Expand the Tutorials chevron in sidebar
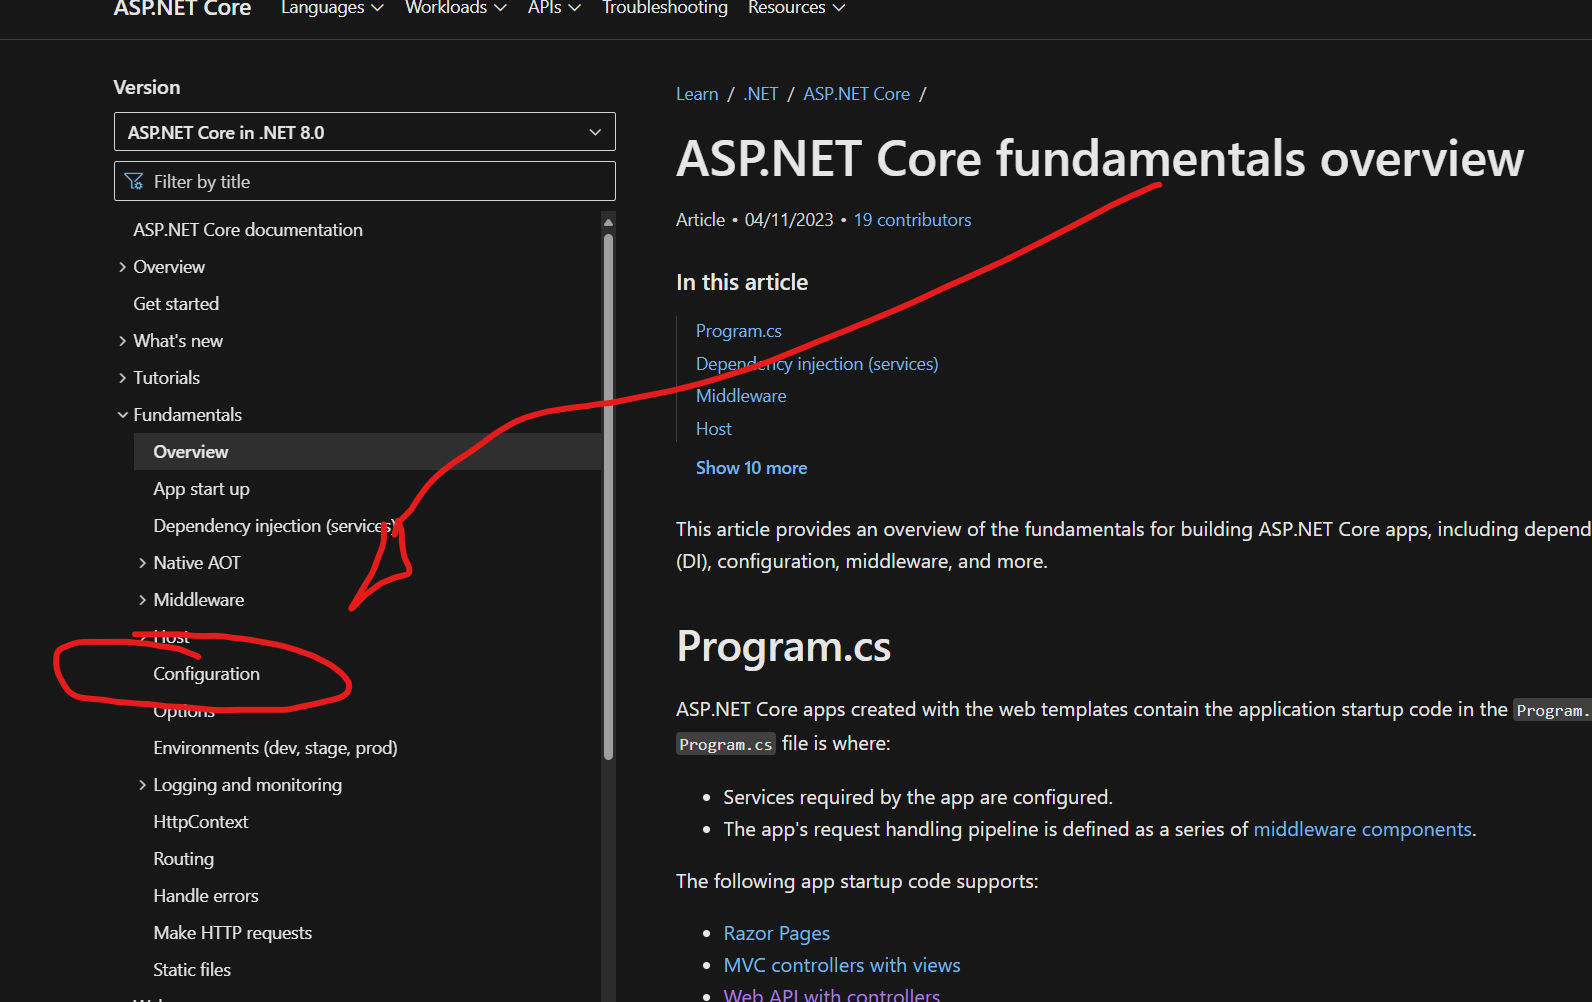 [x=123, y=378]
